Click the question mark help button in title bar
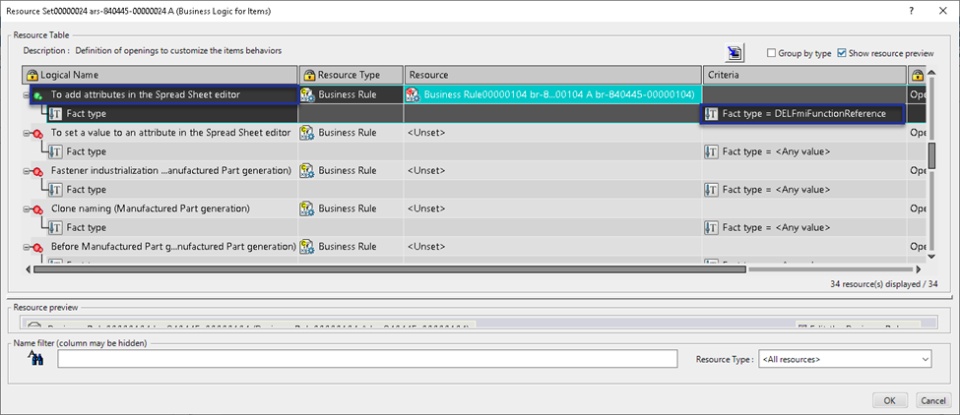Screen dimensions: 960x415 (x=912, y=10)
